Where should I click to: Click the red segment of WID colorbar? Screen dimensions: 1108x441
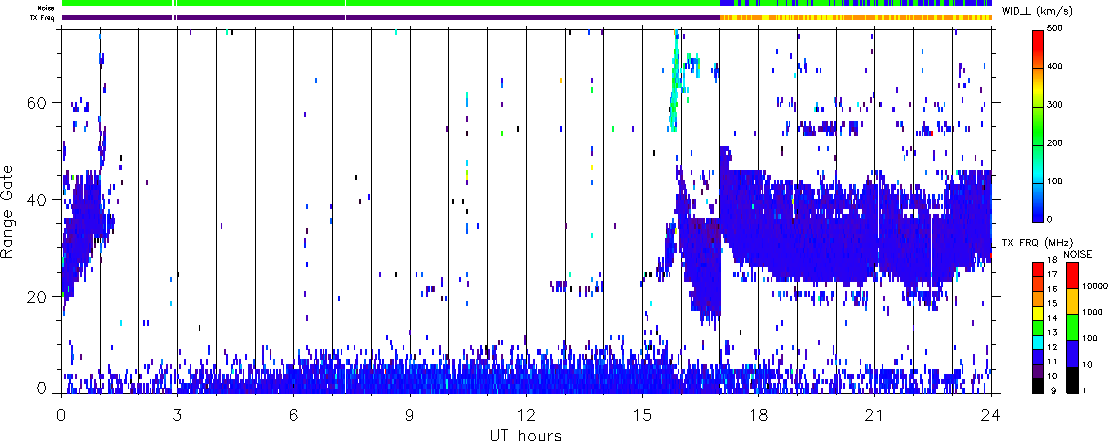point(1037,49)
